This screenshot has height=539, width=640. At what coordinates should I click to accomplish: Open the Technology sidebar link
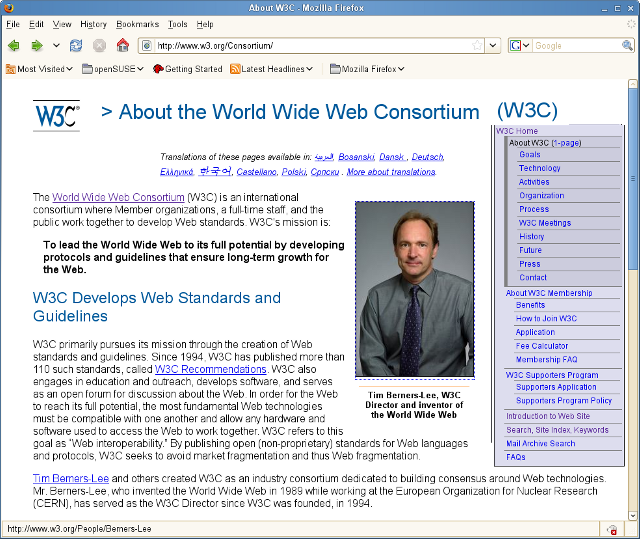(540, 168)
